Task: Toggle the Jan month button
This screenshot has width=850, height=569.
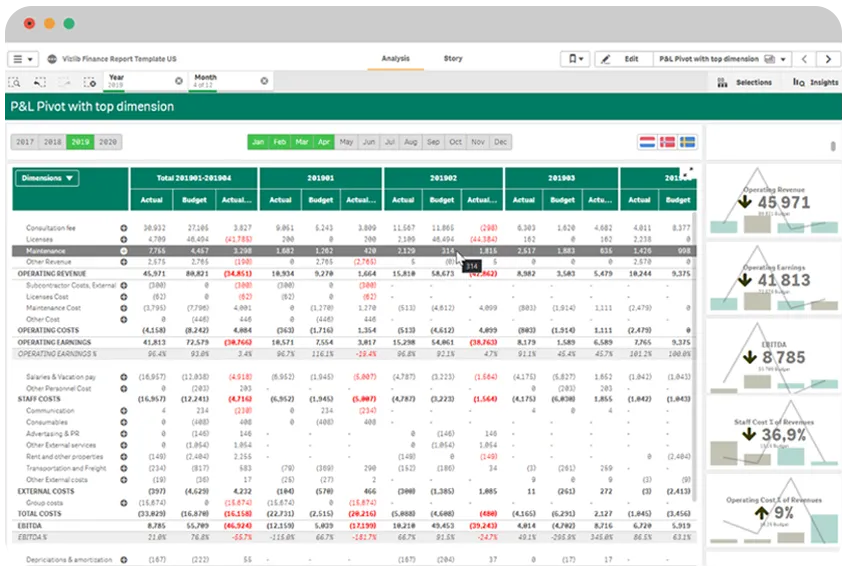Action: click(259, 143)
